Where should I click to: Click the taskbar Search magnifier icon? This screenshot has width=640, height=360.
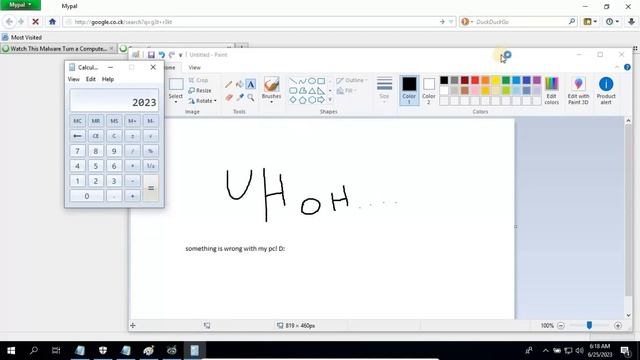click(x=33, y=350)
